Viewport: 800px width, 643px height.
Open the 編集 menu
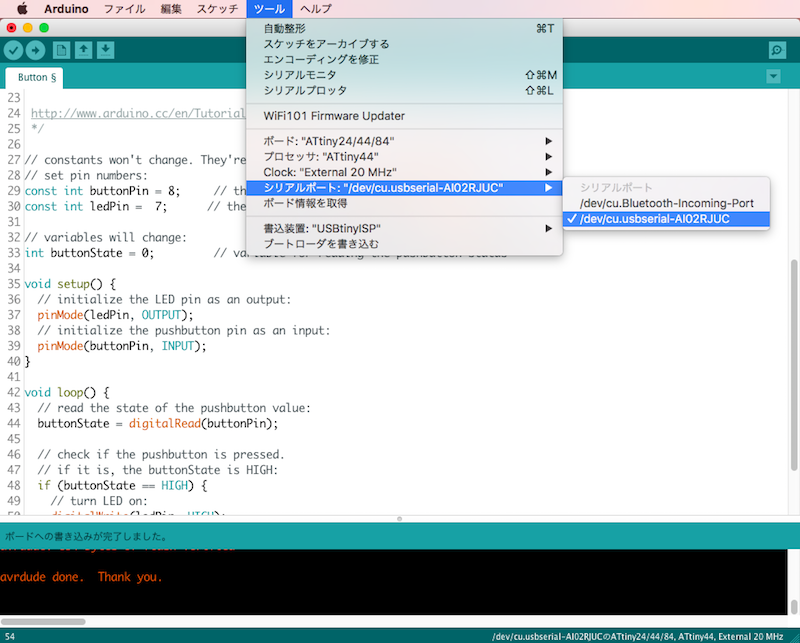pos(171,9)
